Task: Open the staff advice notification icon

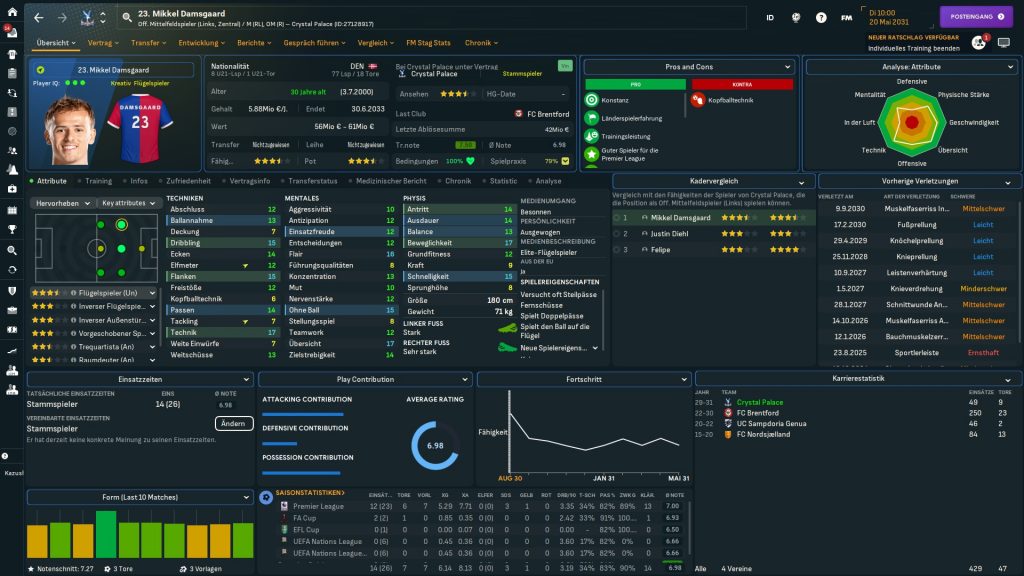Action: tap(978, 42)
